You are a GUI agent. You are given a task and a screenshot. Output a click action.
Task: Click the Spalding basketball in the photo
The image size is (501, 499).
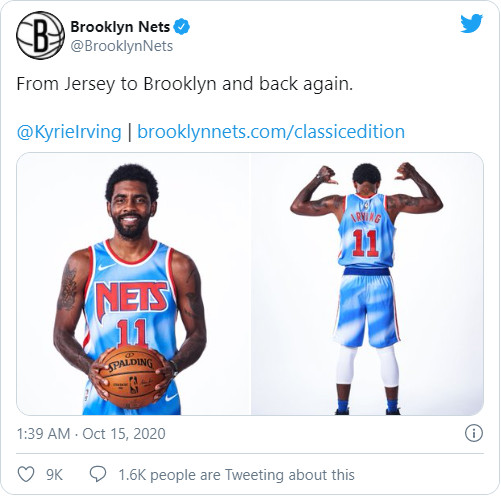[x=132, y=377]
